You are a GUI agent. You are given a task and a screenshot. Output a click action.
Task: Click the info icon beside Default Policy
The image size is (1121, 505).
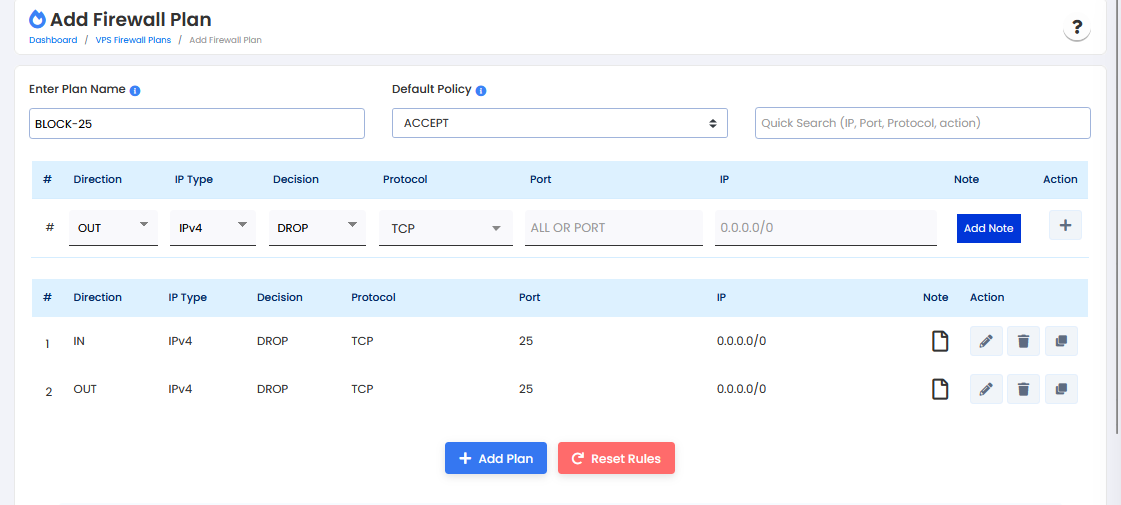tap(481, 90)
